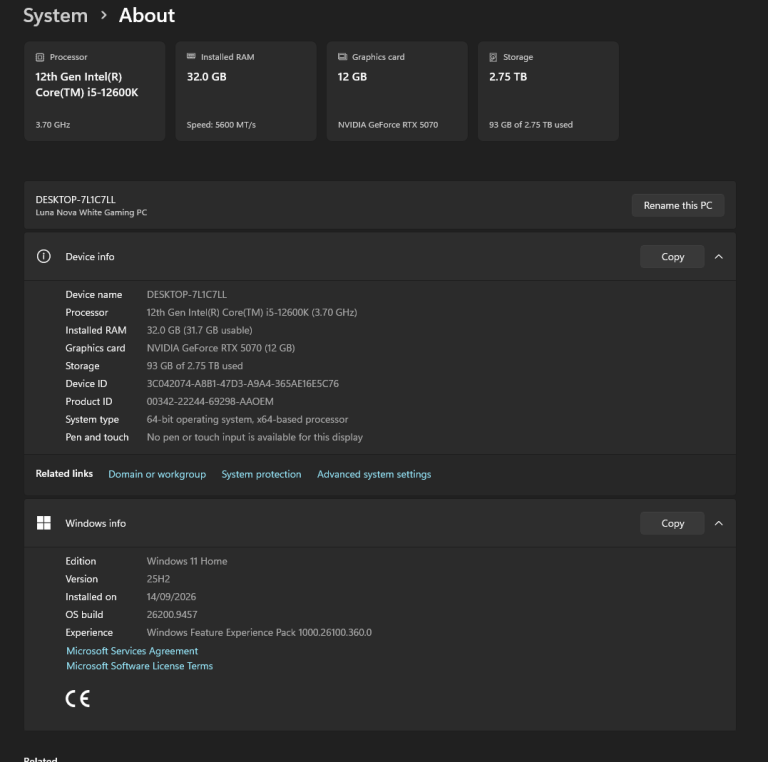Click the Installed RAM memory icon
The width and height of the screenshot is (768, 762).
click(191, 56)
